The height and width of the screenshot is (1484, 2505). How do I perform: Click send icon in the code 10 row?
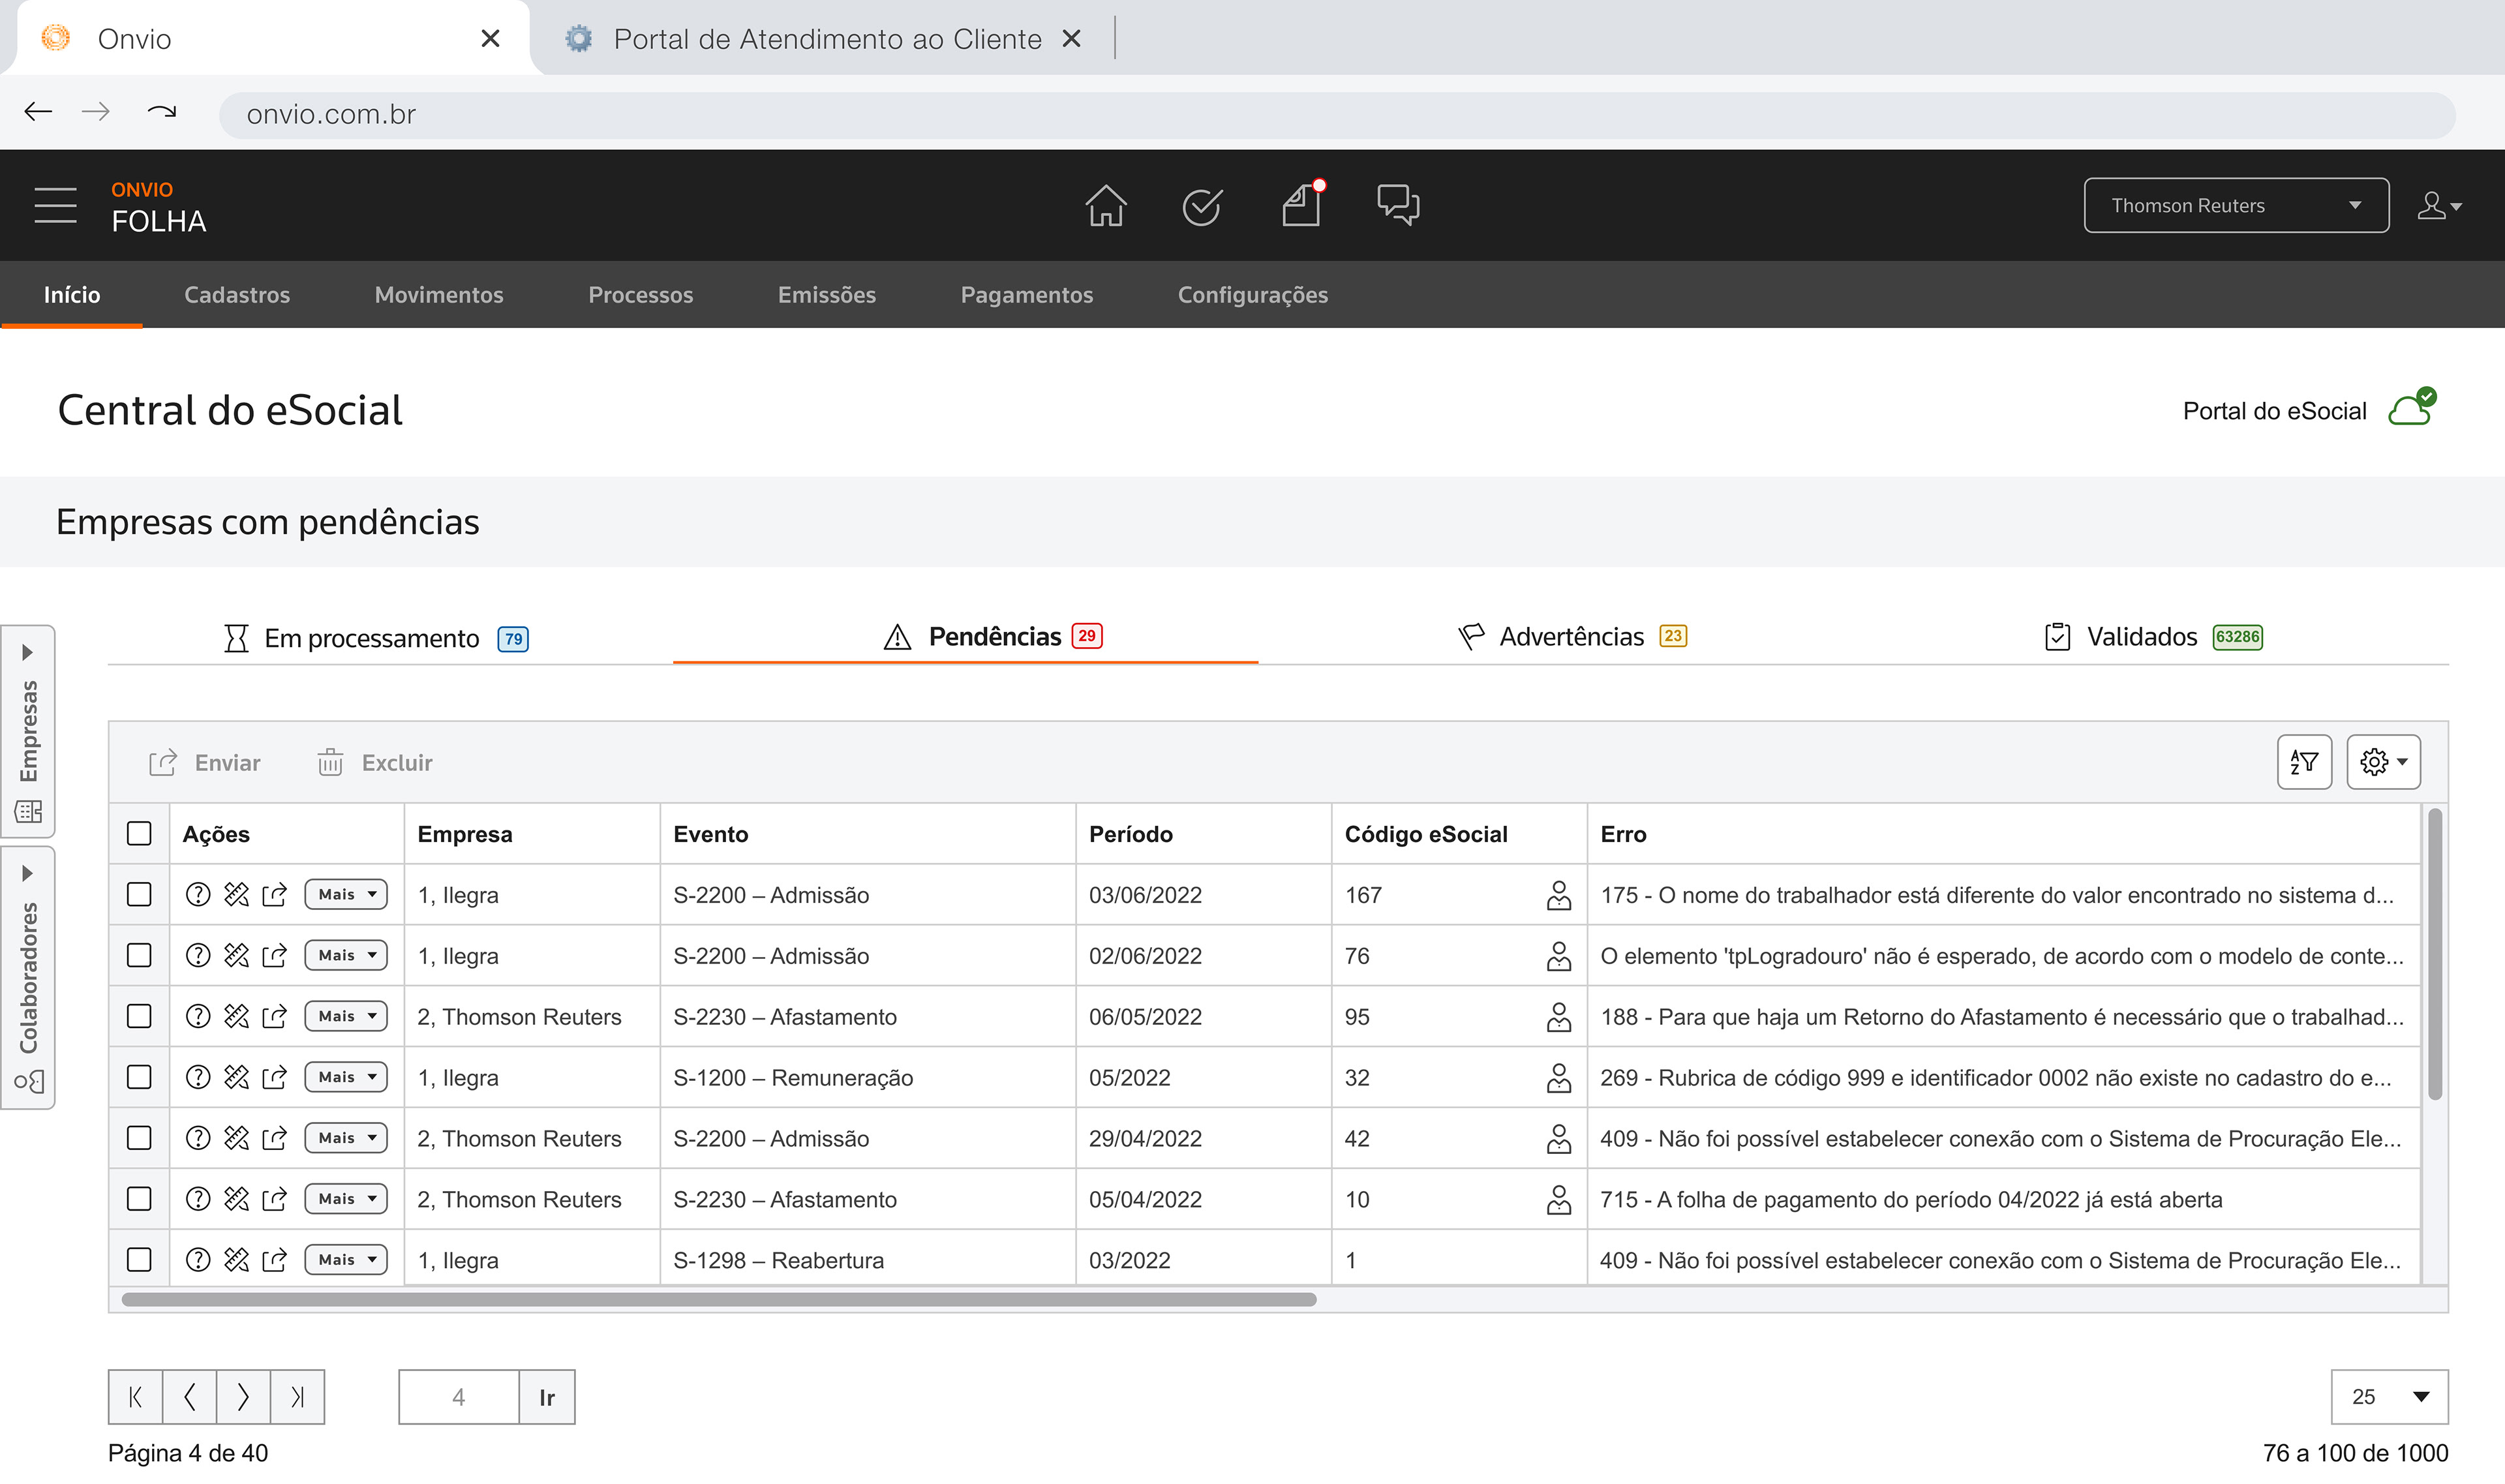click(274, 1199)
